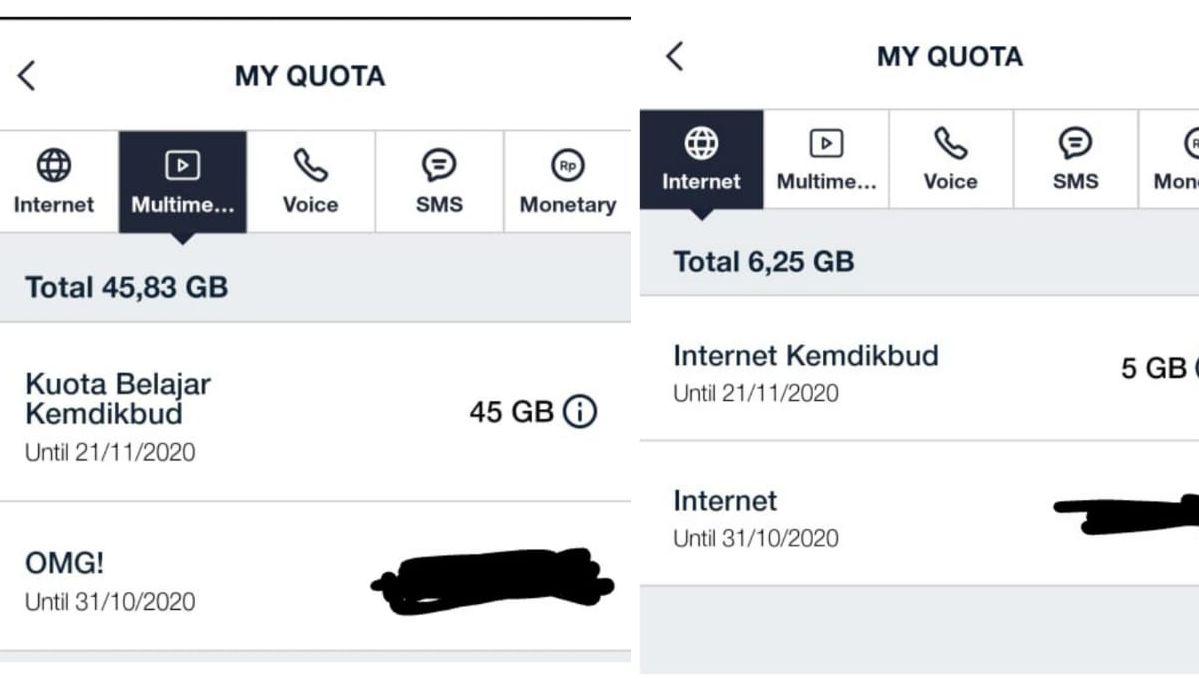Open Voice tab on right screen

pyautogui.click(x=950, y=159)
